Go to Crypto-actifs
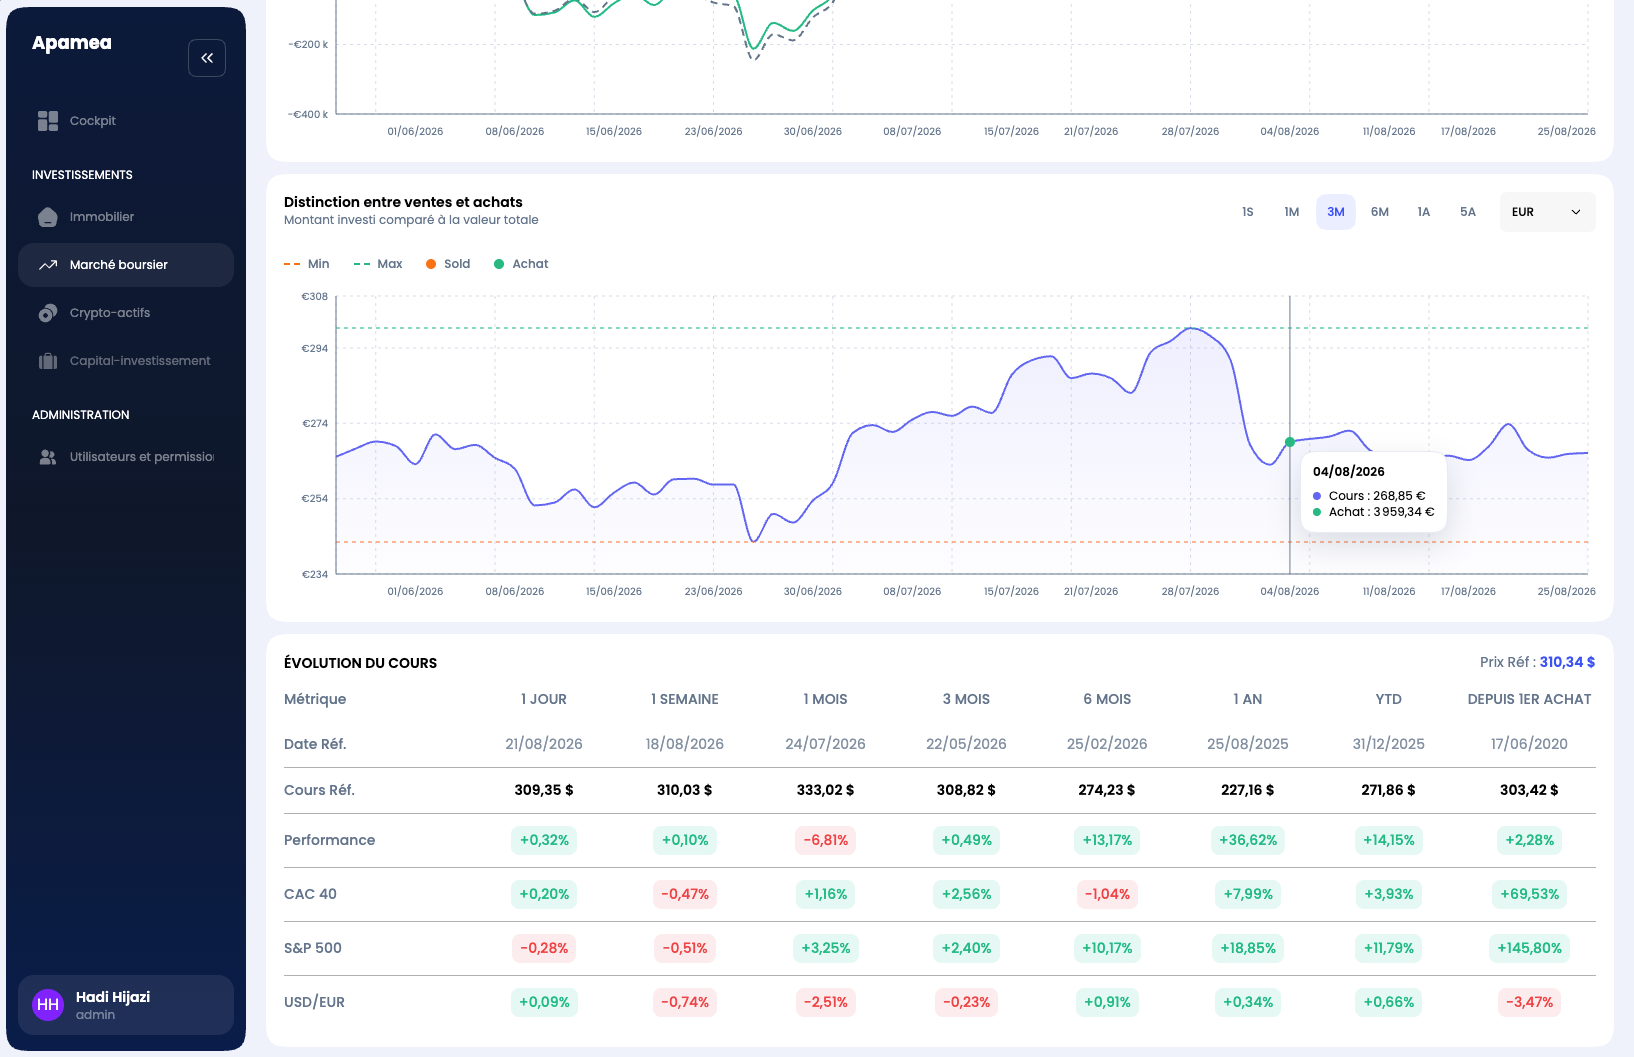Viewport: 1634px width, 1057px height. 126,313
